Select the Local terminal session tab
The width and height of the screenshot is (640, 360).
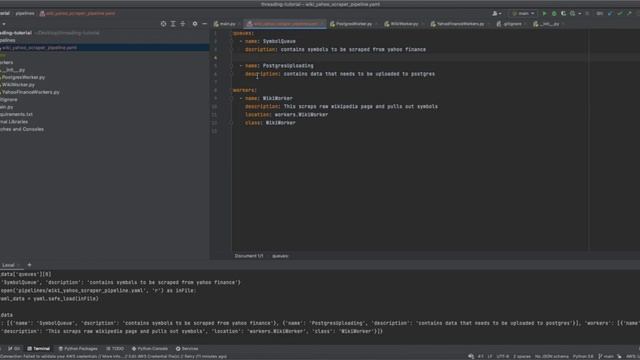[9, 265]
